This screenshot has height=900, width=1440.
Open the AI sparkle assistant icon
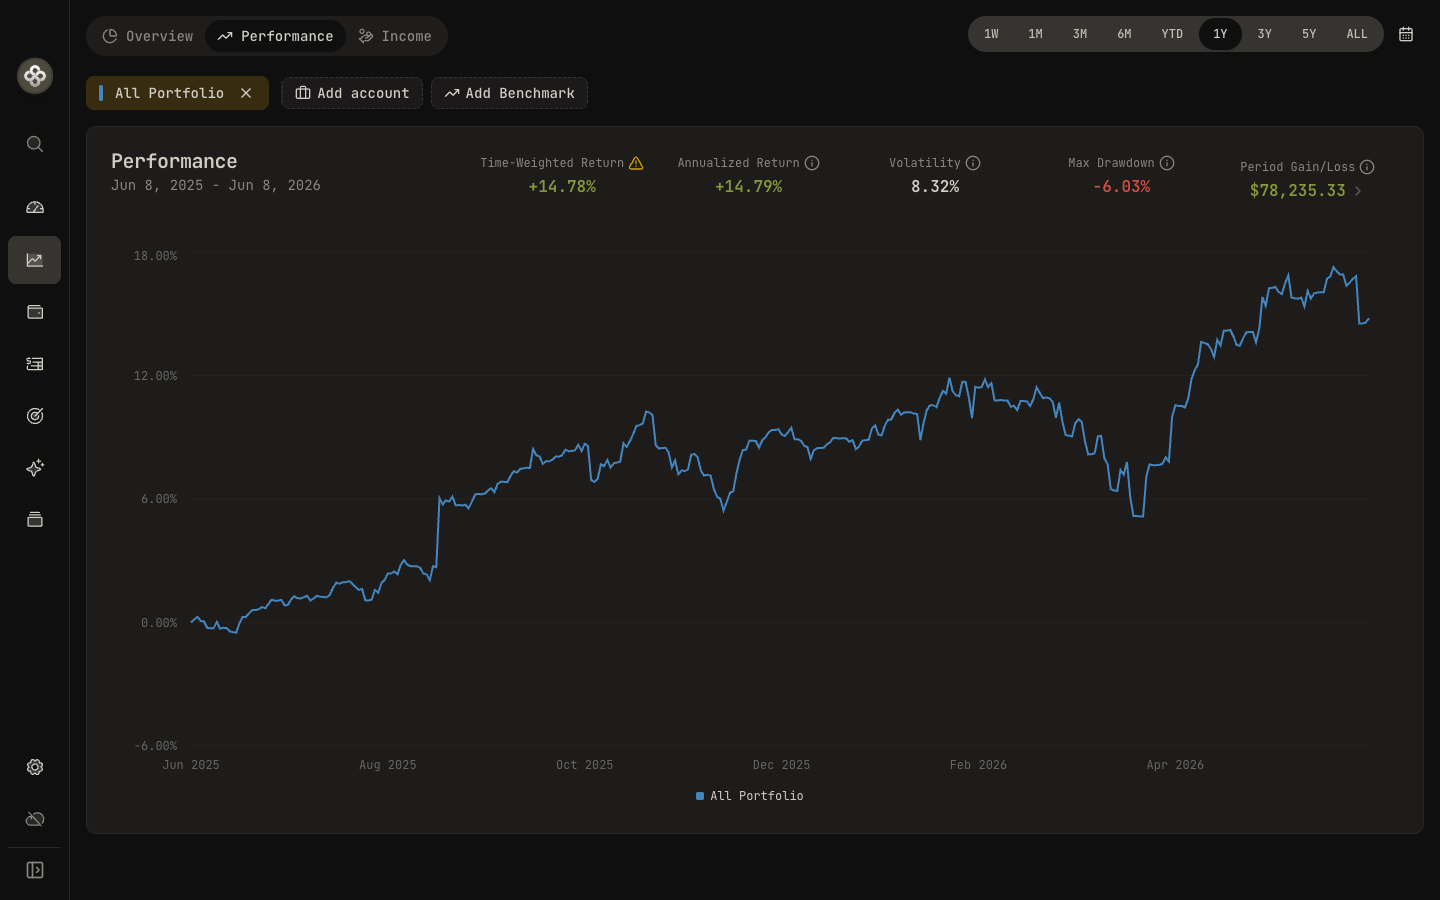pos(35,468)
